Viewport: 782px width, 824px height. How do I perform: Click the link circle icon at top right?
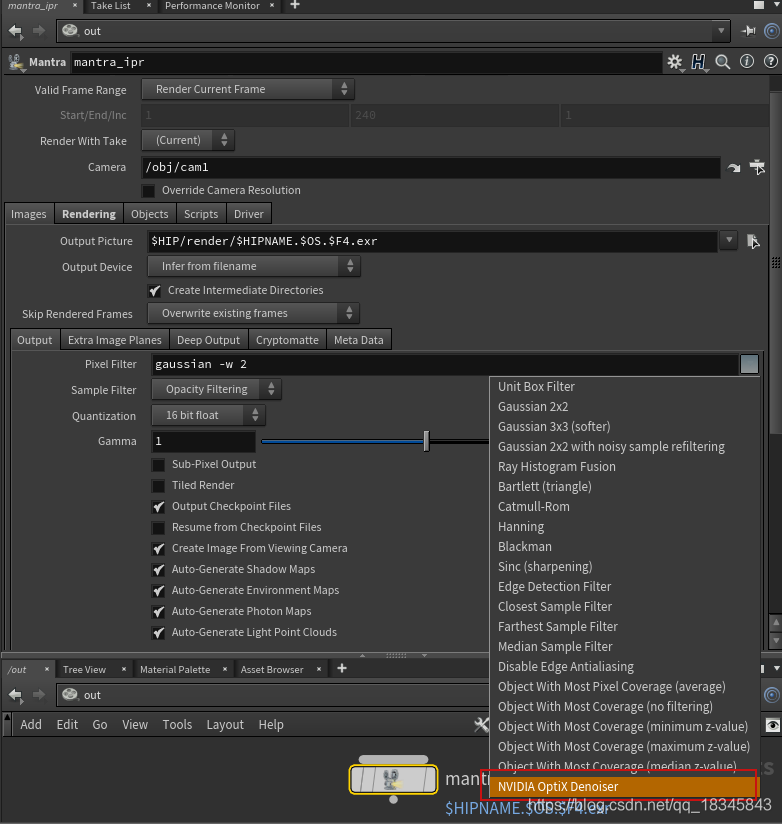(x=771, y=31)
